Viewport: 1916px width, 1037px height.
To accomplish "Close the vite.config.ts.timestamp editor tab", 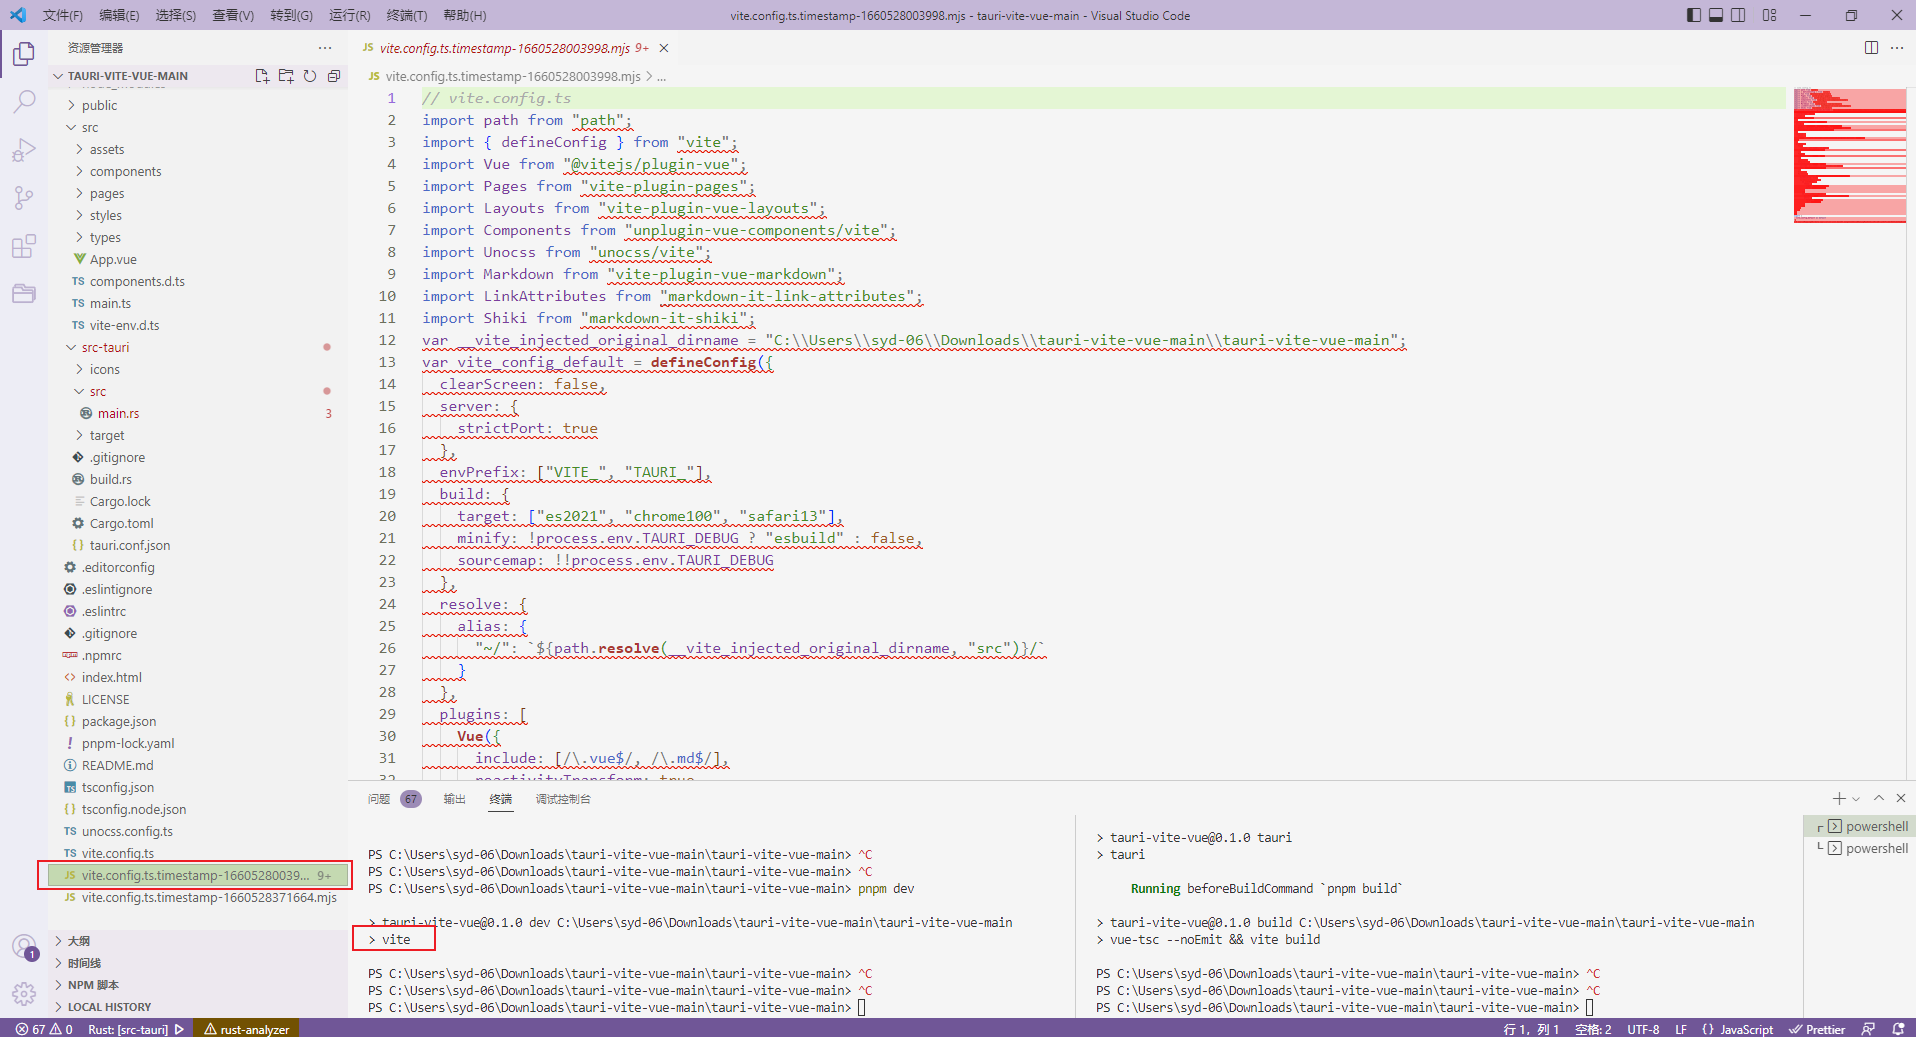I will (664, 48).
